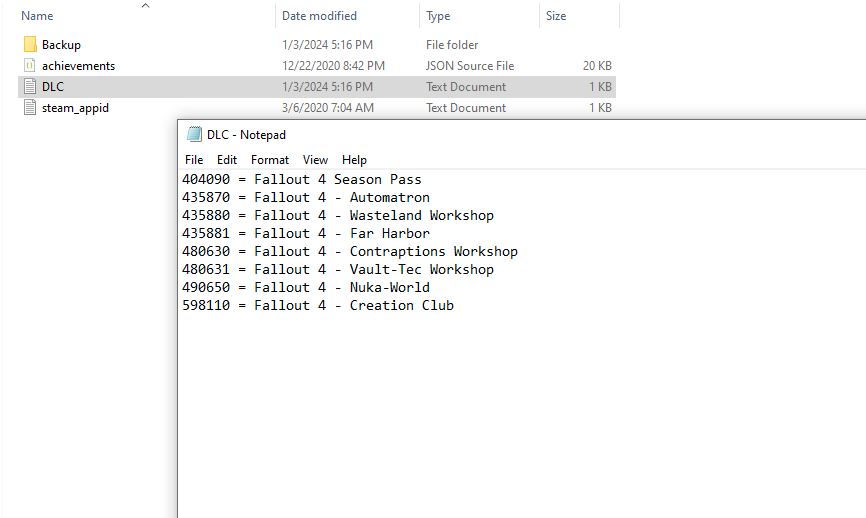This screenshot has width=866, height=518.
Task: Click the empty Notepad text area below the list
Action: (x=522, y=414)
